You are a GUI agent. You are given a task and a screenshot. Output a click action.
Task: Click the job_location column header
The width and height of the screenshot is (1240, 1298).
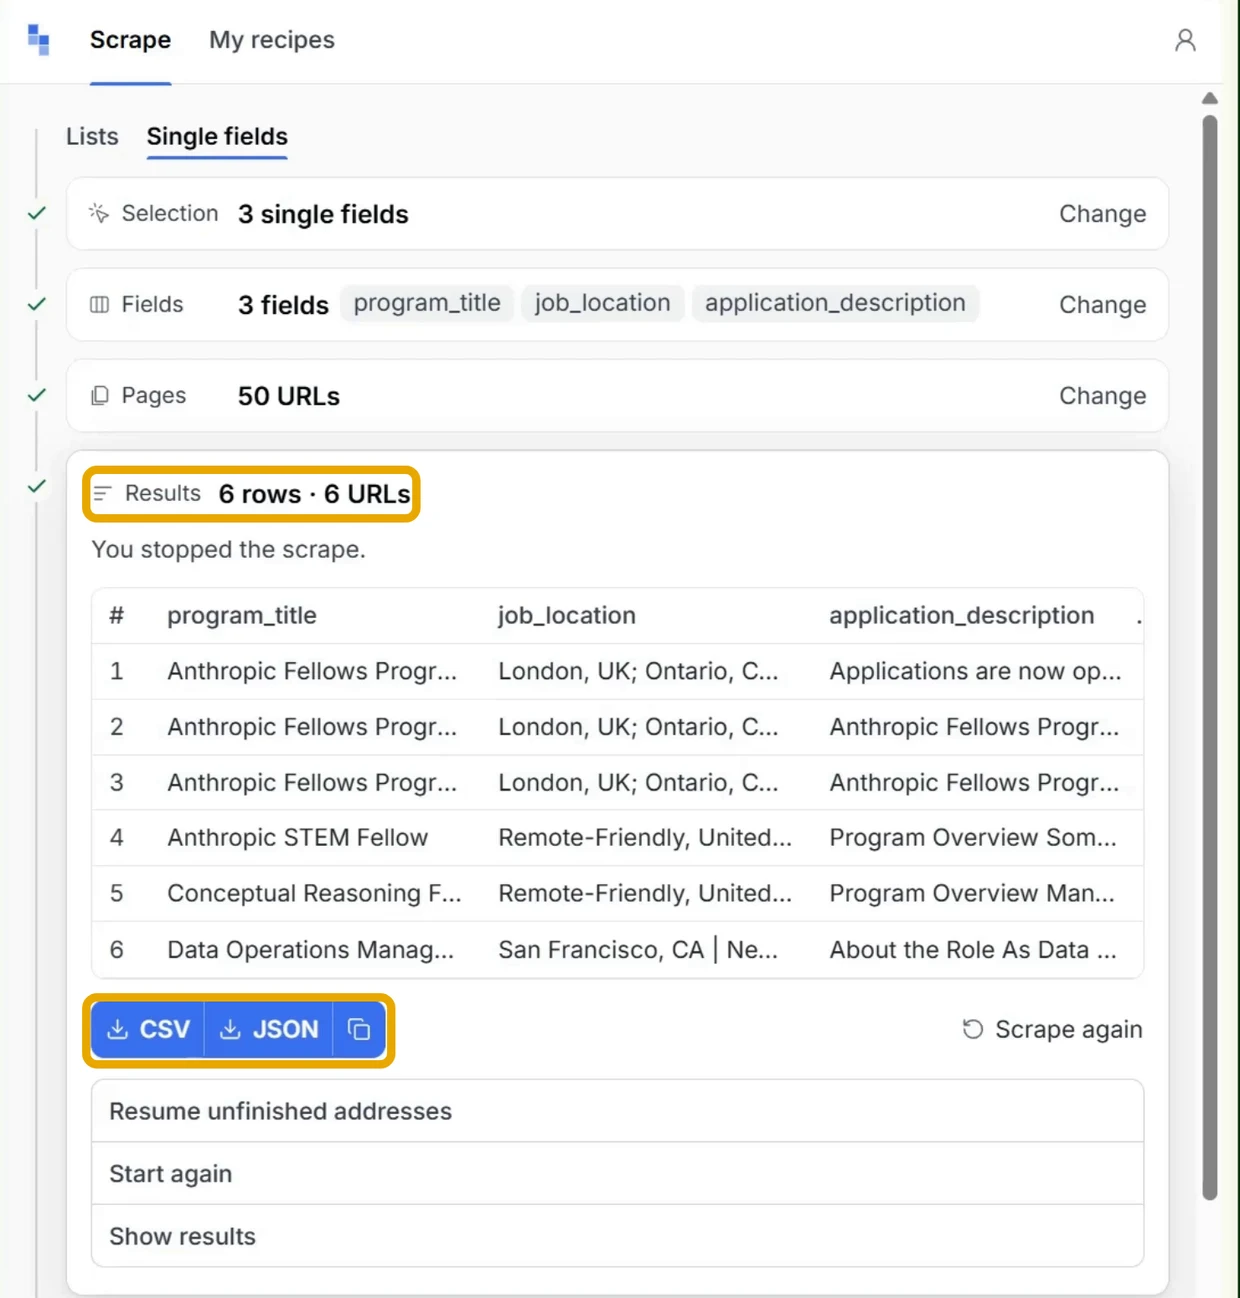(567, 615)
